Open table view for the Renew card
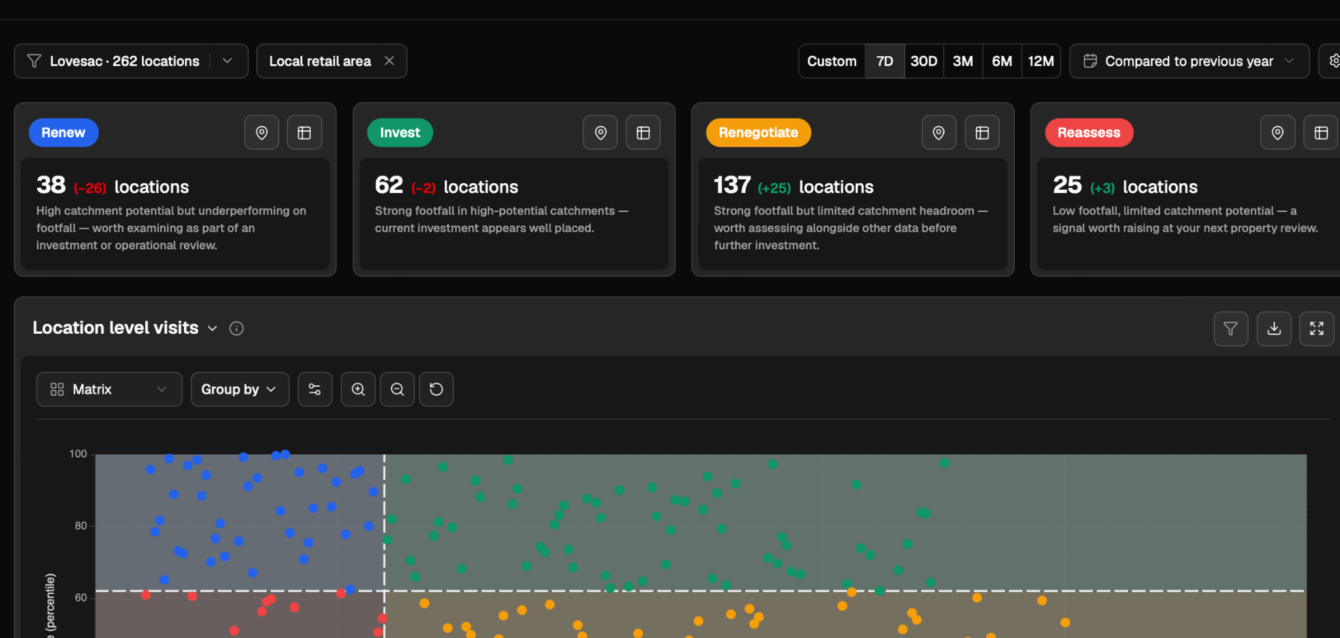 (304, 133)
